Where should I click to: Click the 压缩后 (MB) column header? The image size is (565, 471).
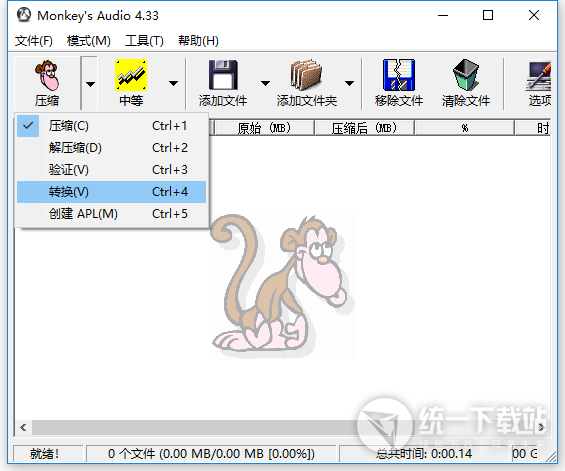(364, 128)
